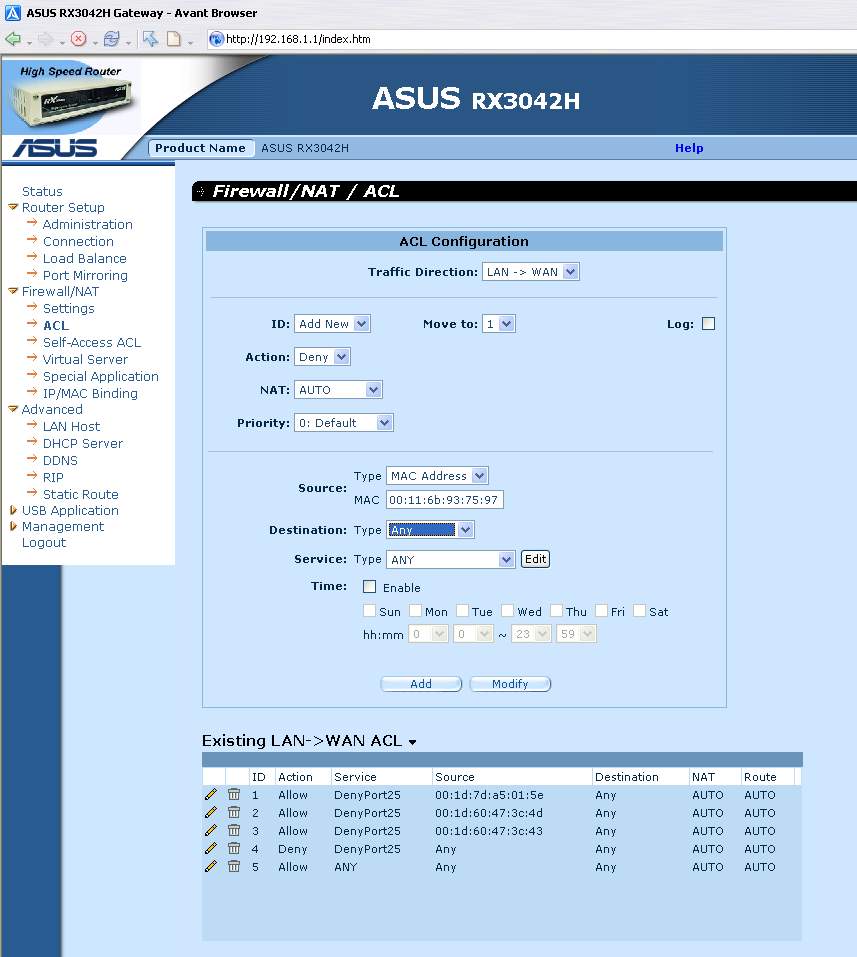Click the Service Edit button

[x=535, y=559]
